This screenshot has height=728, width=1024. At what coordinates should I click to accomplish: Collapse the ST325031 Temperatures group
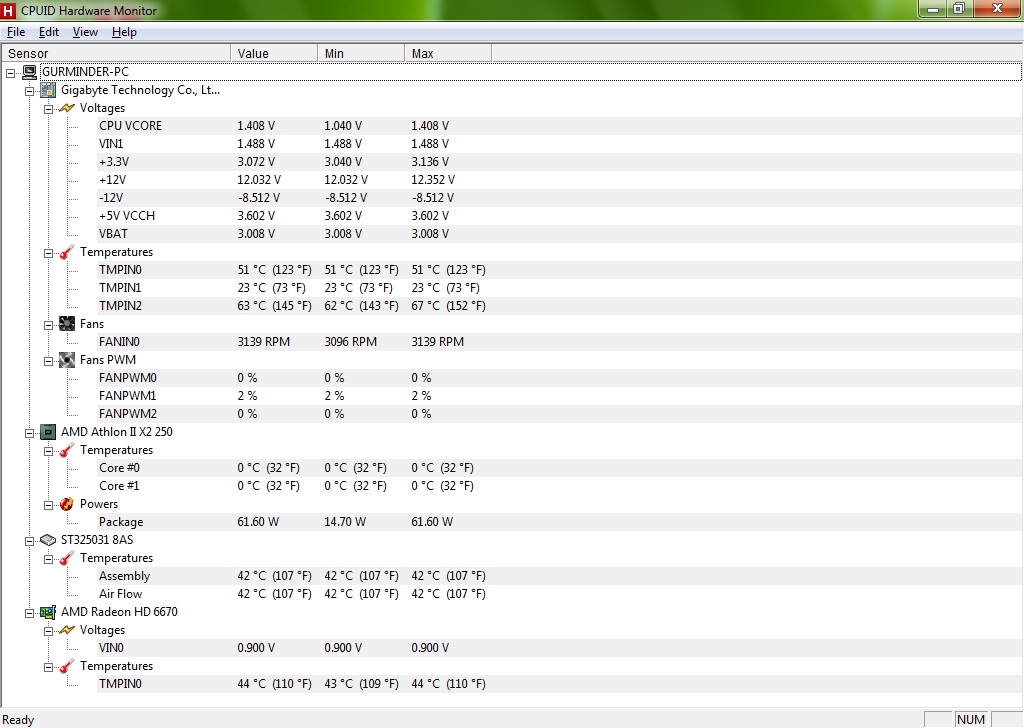(48, 560)
